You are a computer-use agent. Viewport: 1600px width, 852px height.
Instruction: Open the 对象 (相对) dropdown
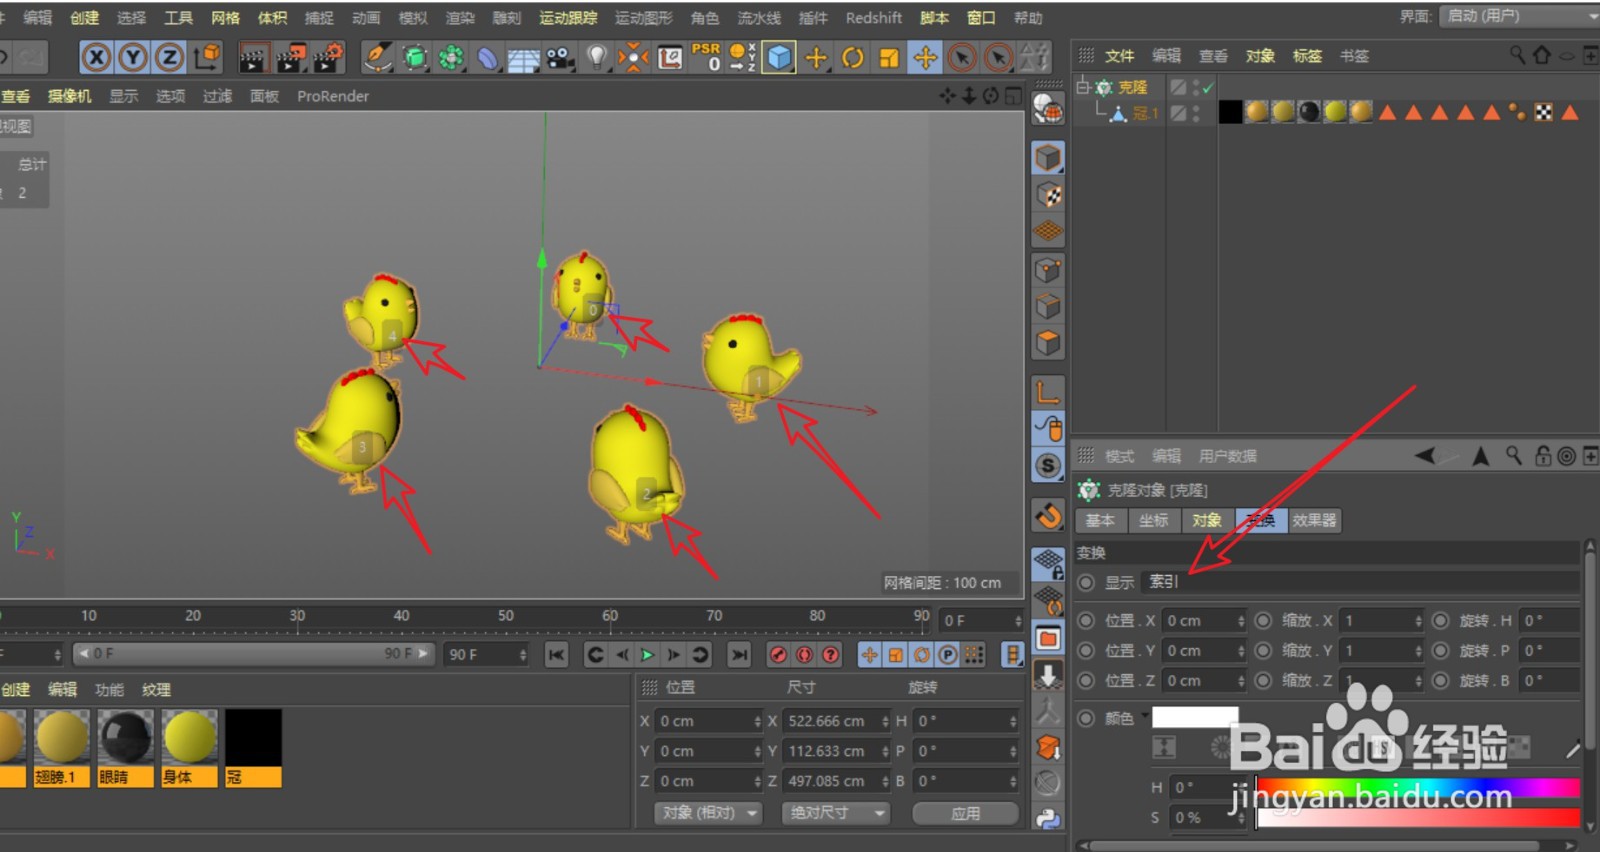point(709,813)
